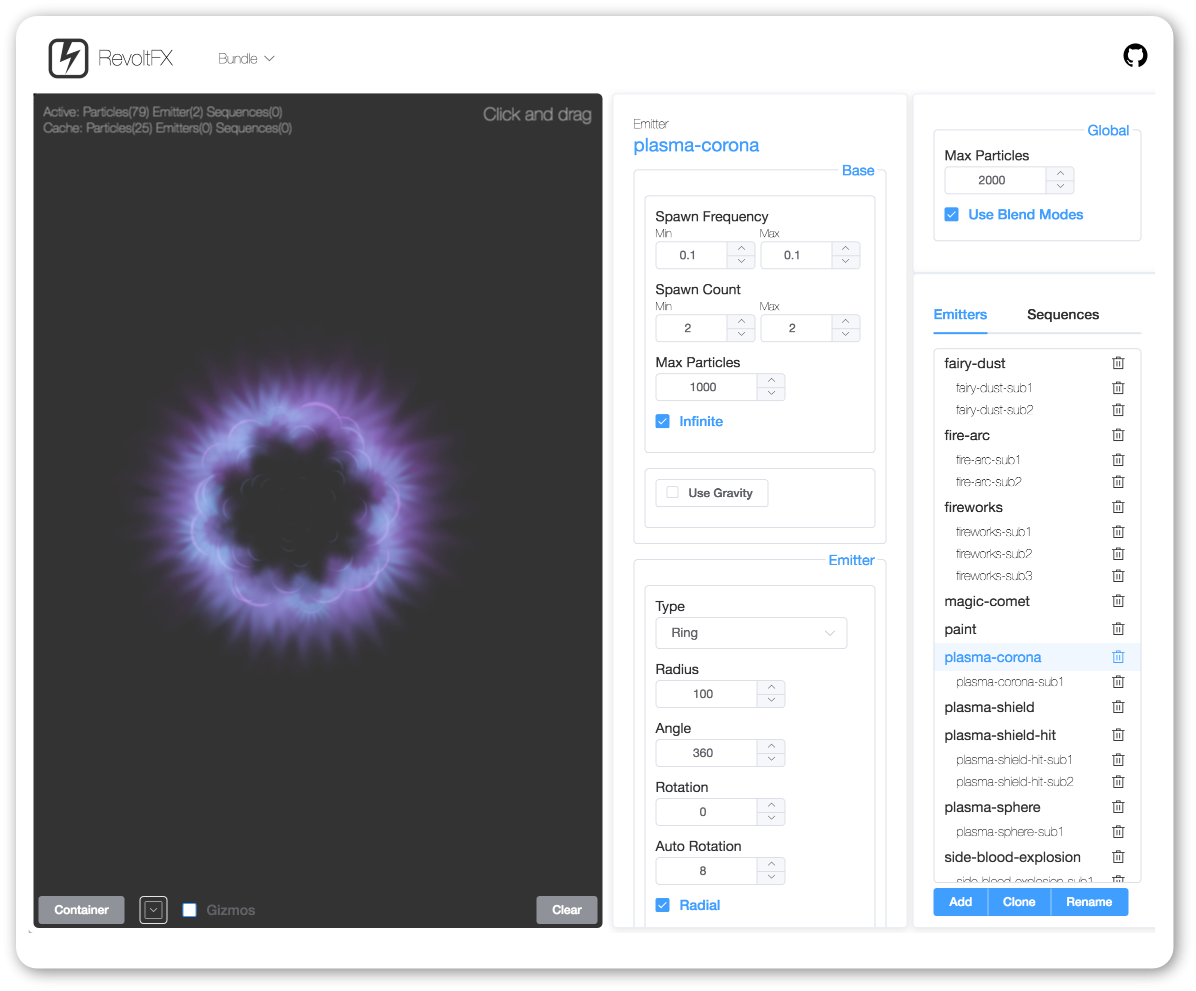Delete the fairy-dust emitter

tap(1118, 363)
